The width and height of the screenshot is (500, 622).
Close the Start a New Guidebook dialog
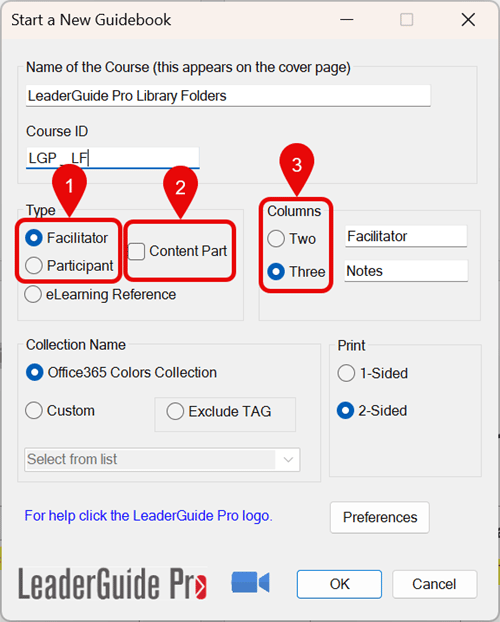pos(468,19)
